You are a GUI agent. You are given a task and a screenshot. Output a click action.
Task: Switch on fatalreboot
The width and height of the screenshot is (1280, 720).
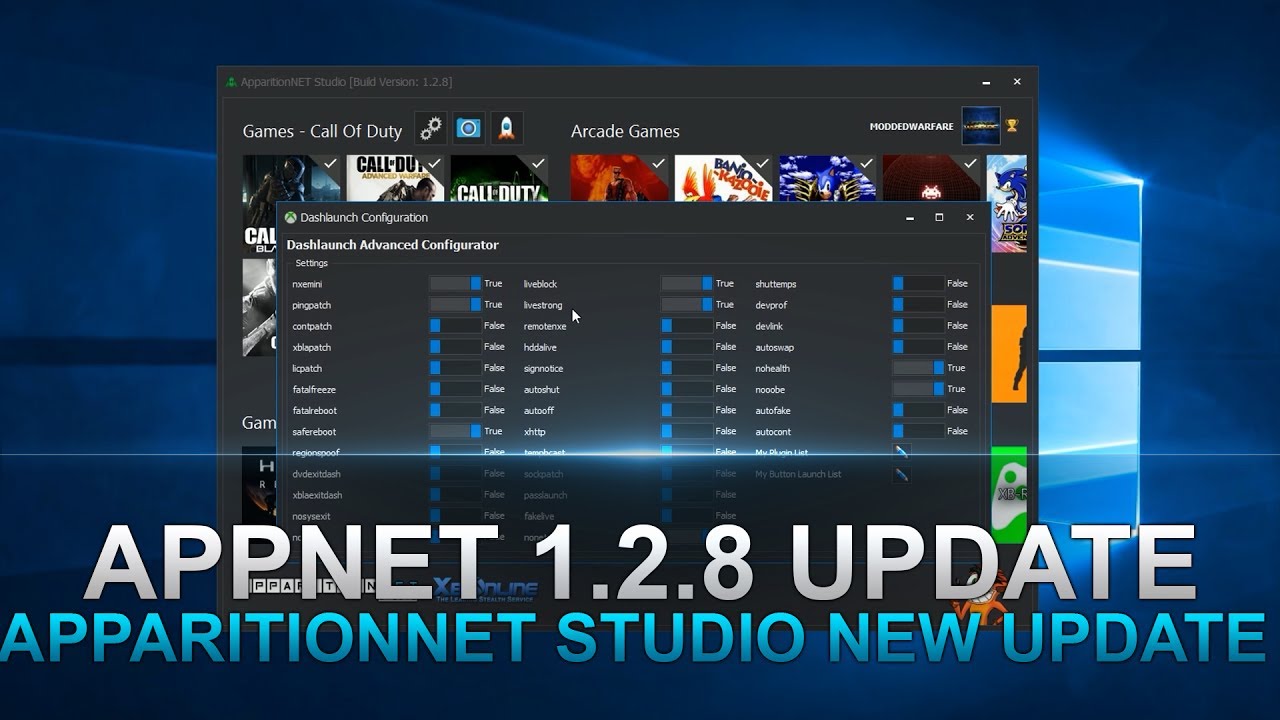pyautogui.click(x=455, y=410)
